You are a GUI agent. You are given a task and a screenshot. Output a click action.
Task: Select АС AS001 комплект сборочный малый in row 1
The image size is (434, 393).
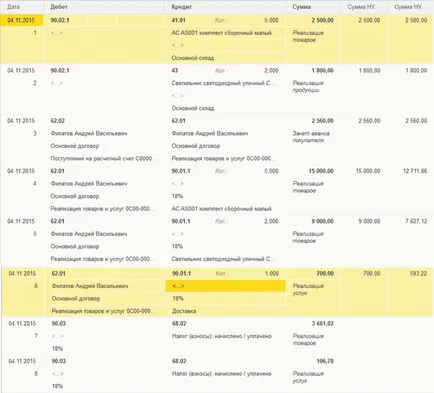(x=221, y=33)
